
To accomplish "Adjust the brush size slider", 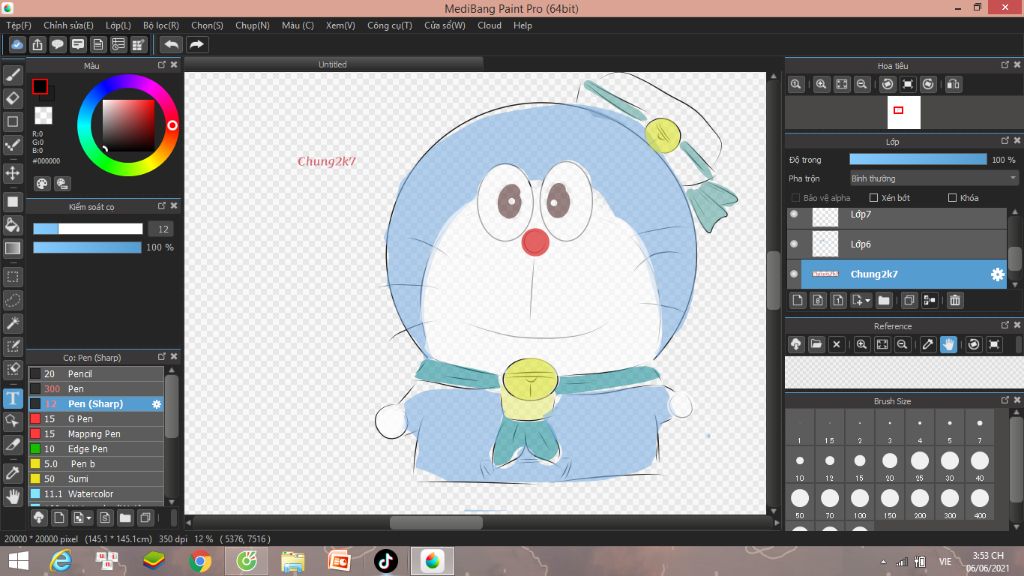I will point(88,229).
